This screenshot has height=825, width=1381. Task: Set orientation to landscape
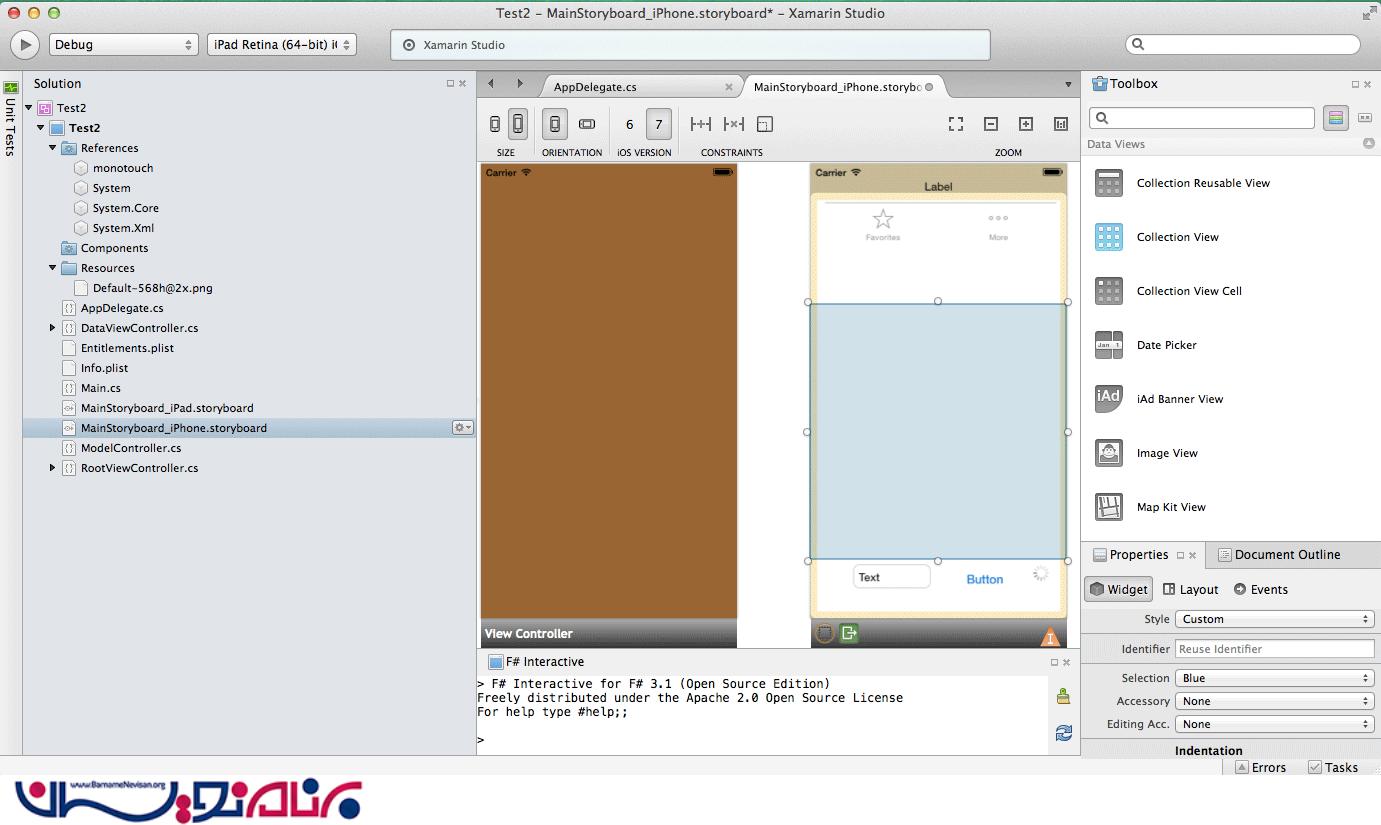click(x=587, y=124)
